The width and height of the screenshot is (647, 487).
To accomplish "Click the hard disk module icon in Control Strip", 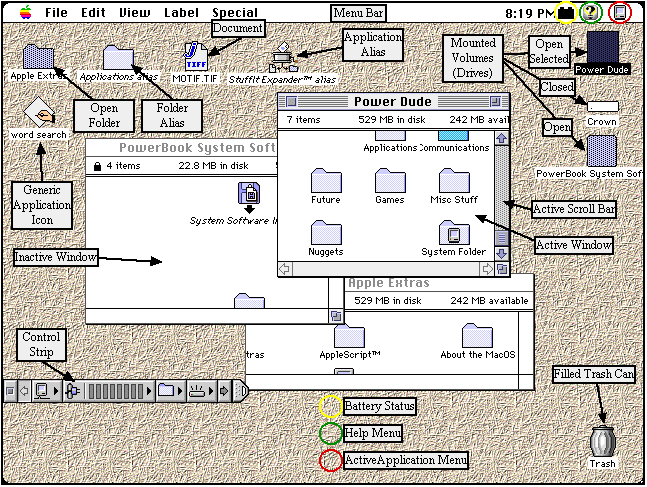I will click(197, 390).
